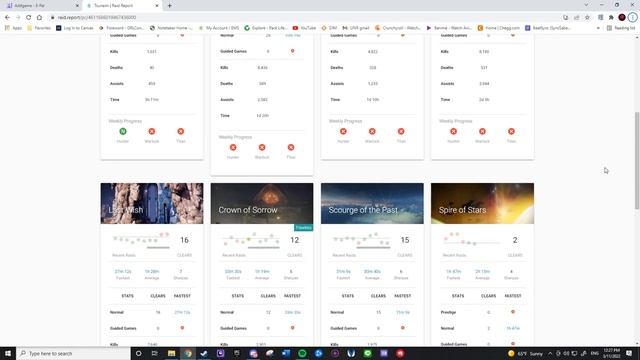Open the Crown of Sorrow raid banner

[262, 203]
